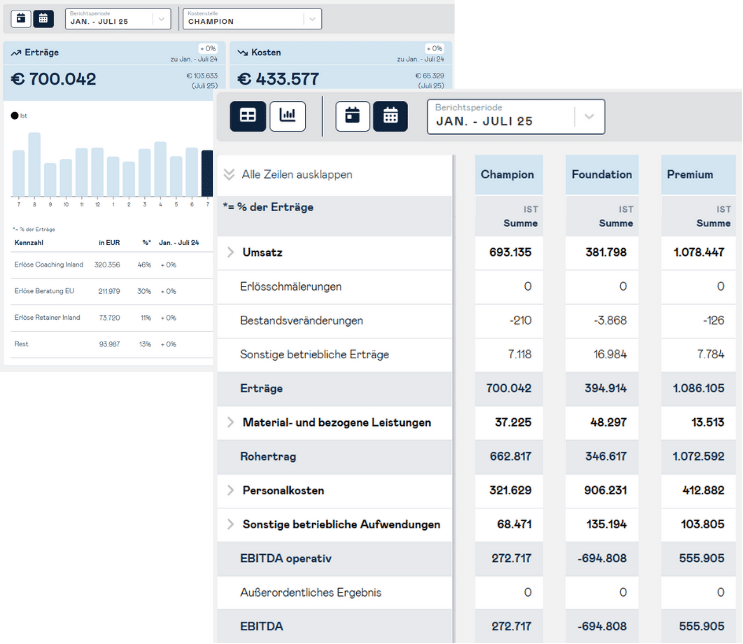743x644 pixels.
Task: Click the Erträge value € 700.042 card
Action: pyautogui.click(x=54, y=79)
